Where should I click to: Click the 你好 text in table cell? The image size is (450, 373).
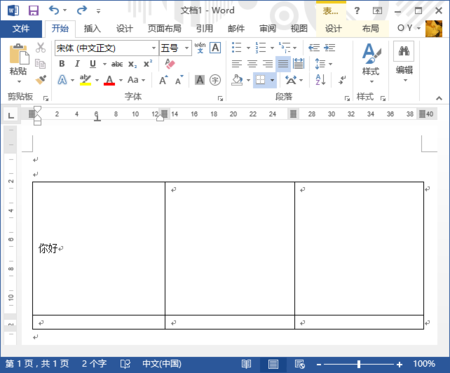click(x=48, y=248)
